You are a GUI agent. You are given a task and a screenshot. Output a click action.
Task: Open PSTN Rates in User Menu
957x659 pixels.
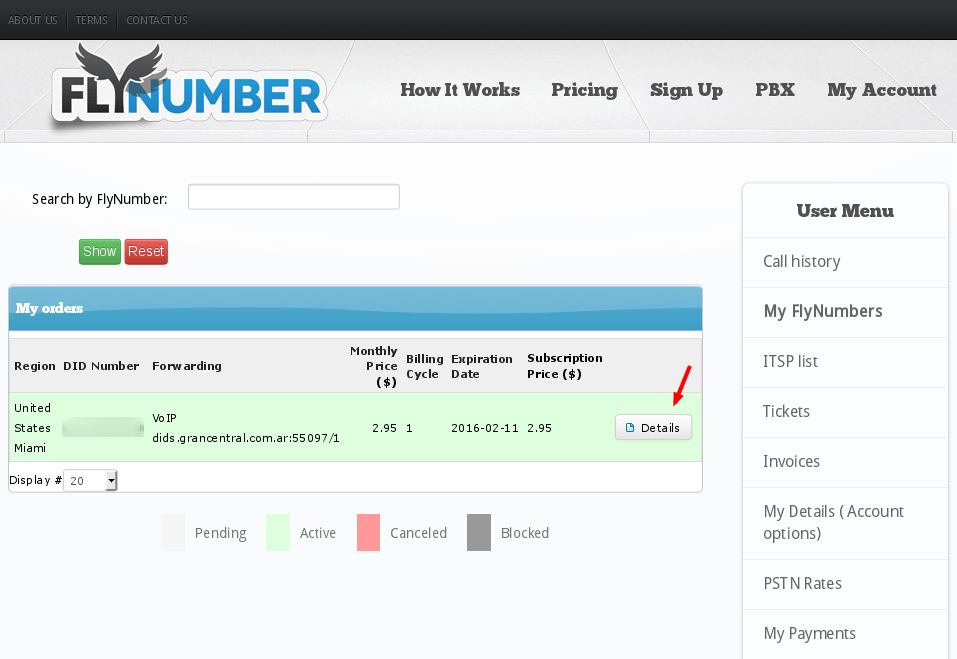[x=803, y=583]
